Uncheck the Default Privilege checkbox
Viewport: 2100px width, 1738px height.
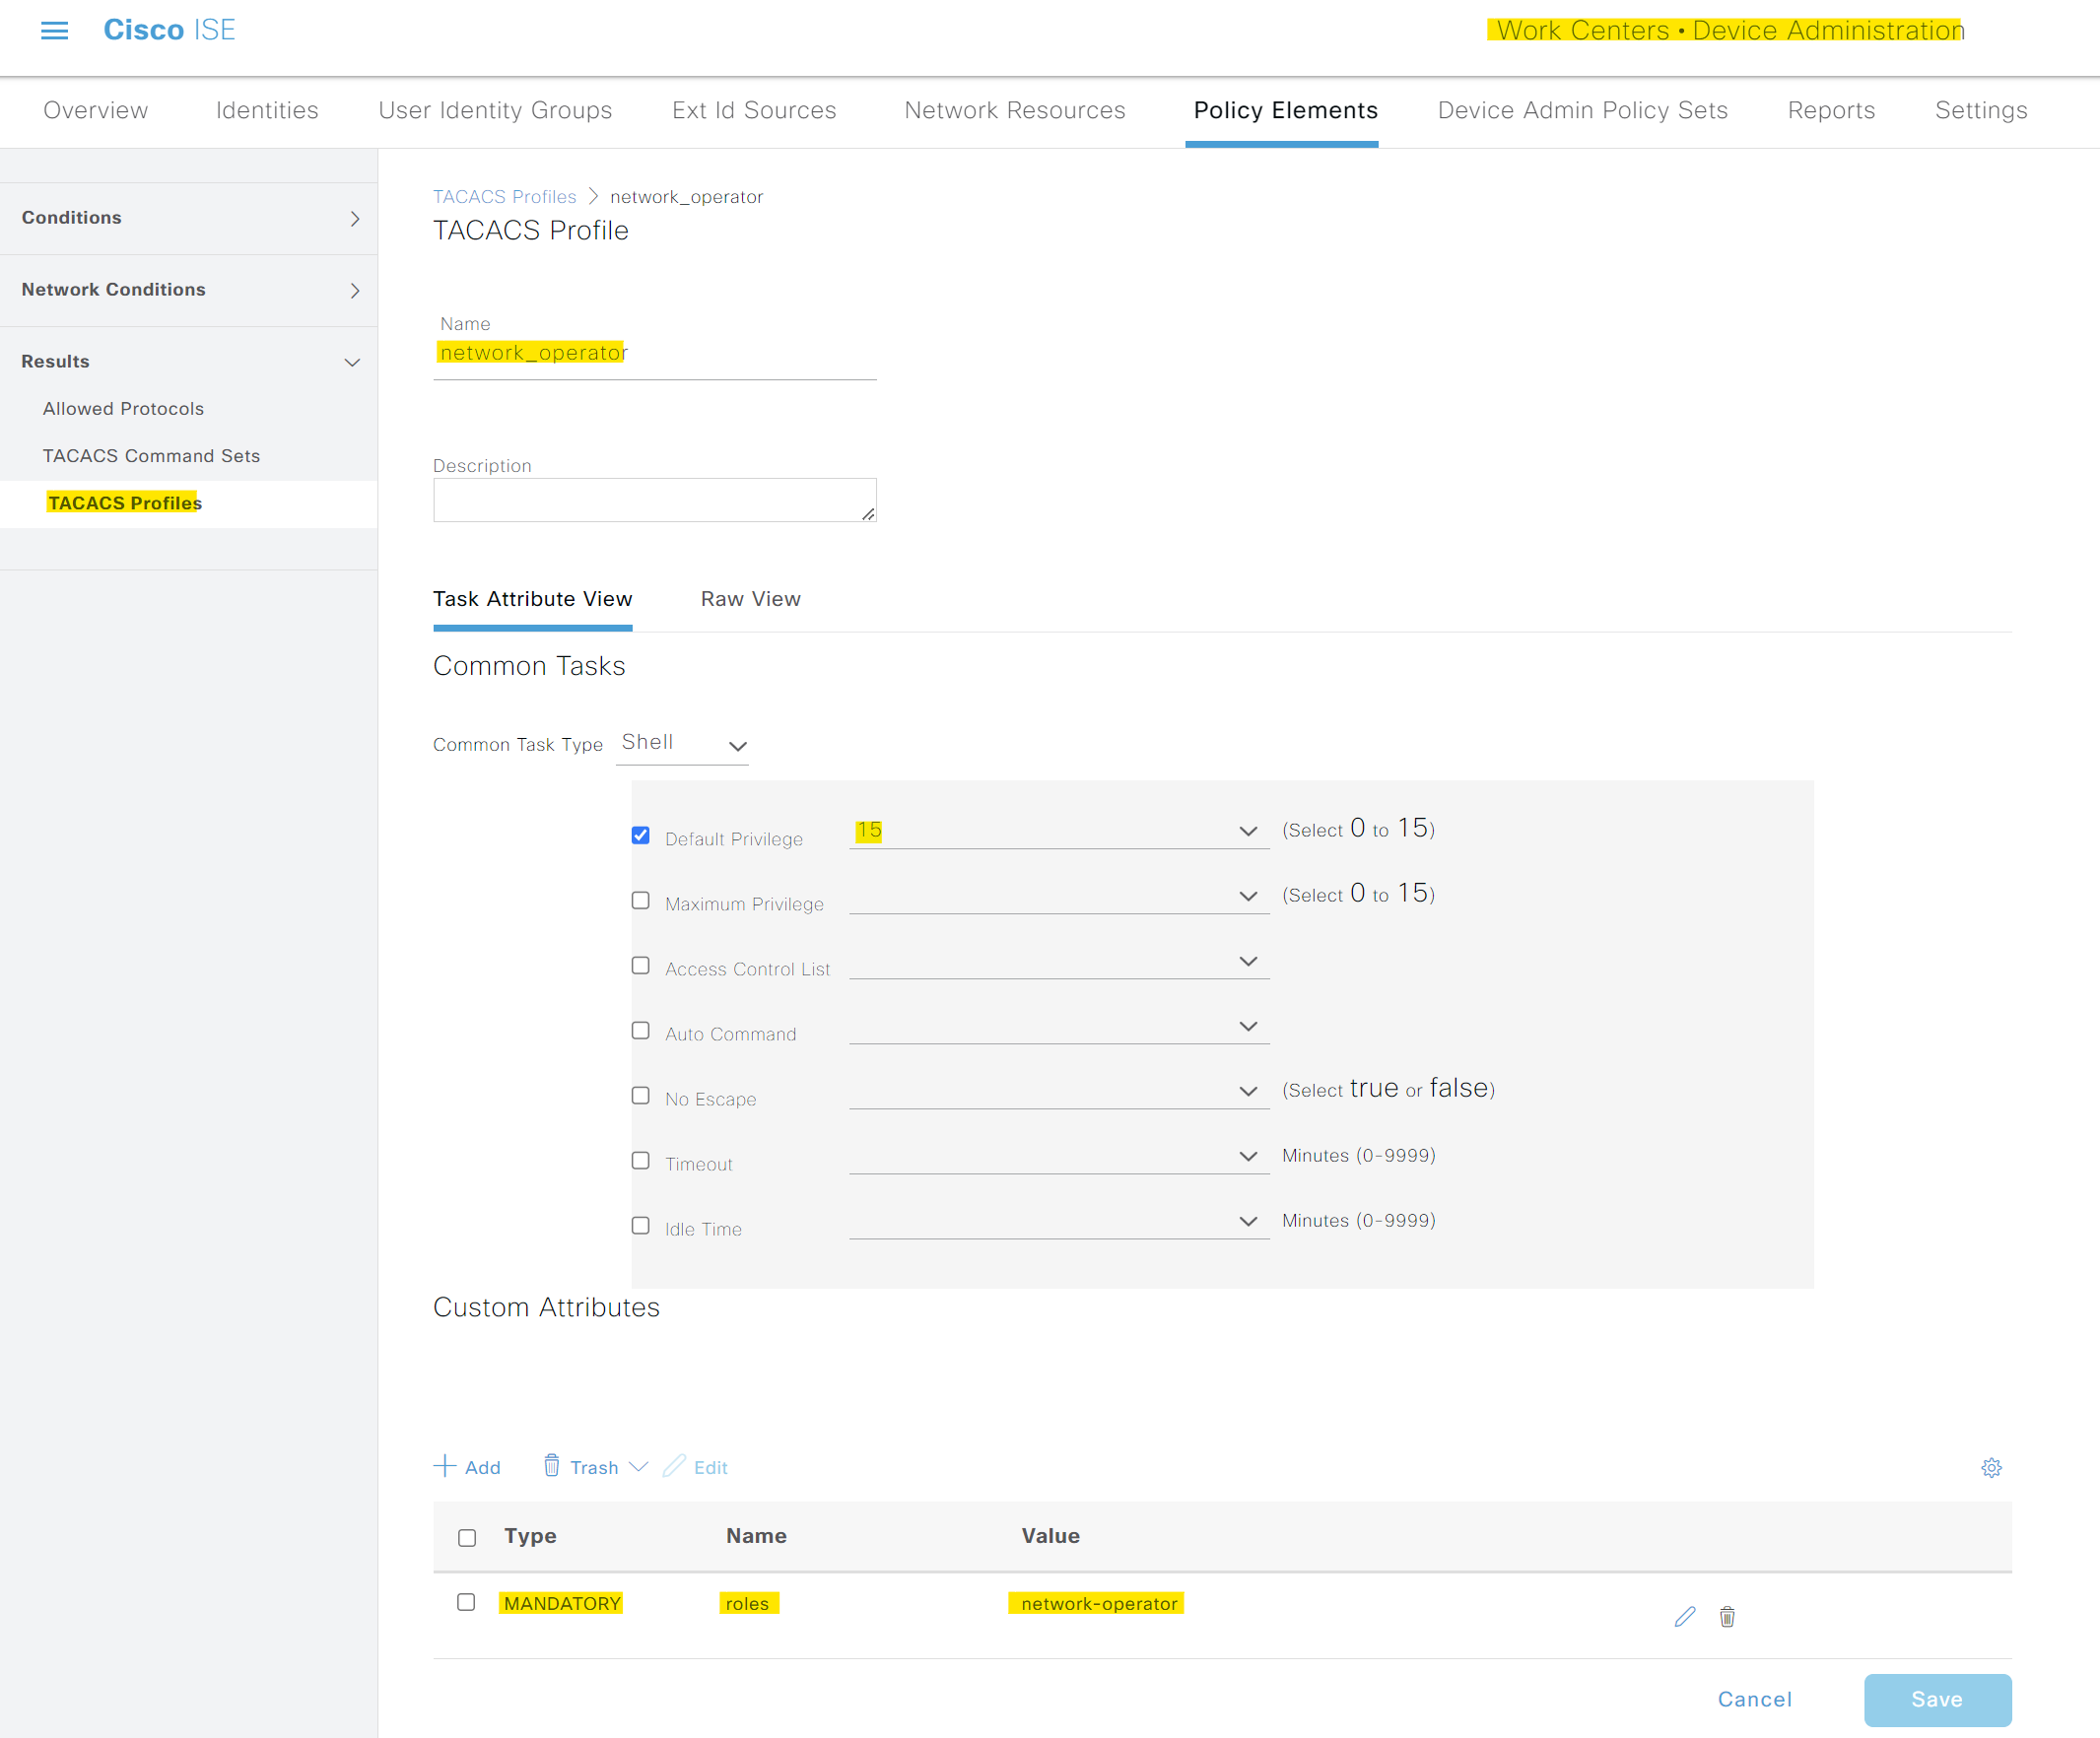tap(641, 835)
